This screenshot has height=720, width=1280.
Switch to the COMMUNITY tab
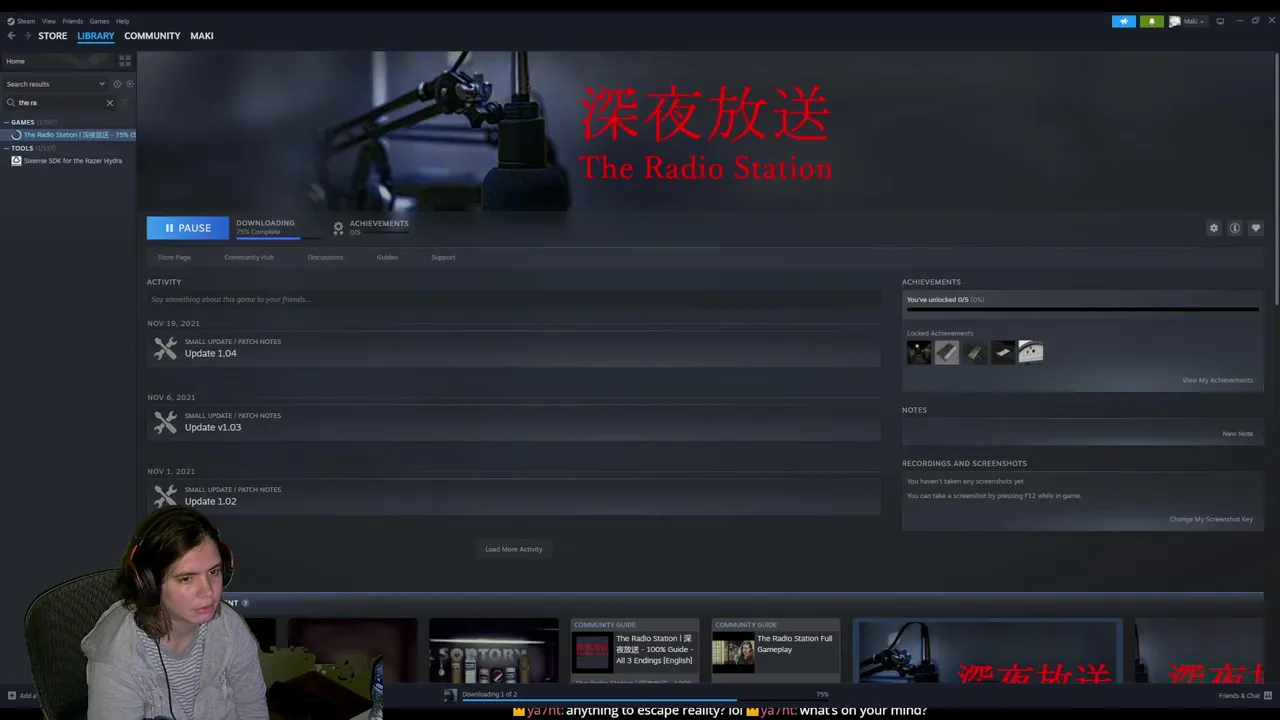coord(152,36)
